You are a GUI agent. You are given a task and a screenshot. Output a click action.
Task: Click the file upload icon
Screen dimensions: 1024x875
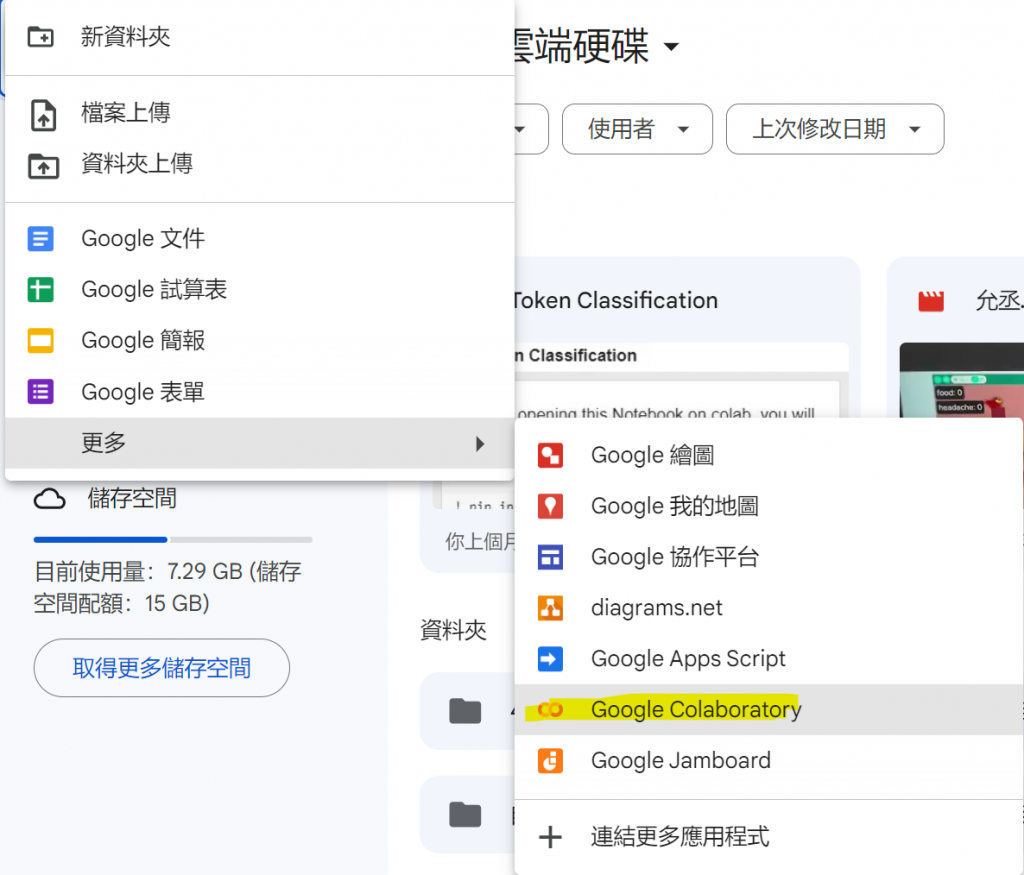coord(43,115)
